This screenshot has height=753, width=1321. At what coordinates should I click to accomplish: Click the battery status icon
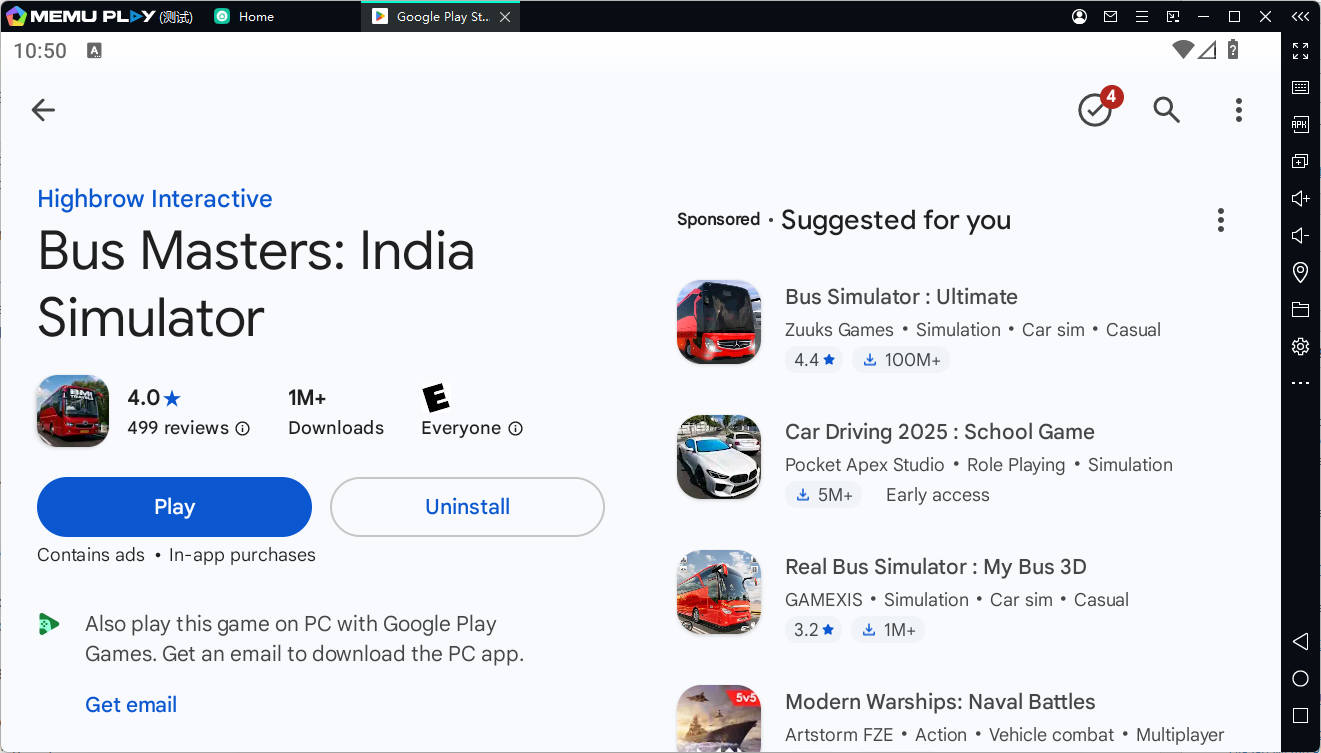coord(1234,50)
